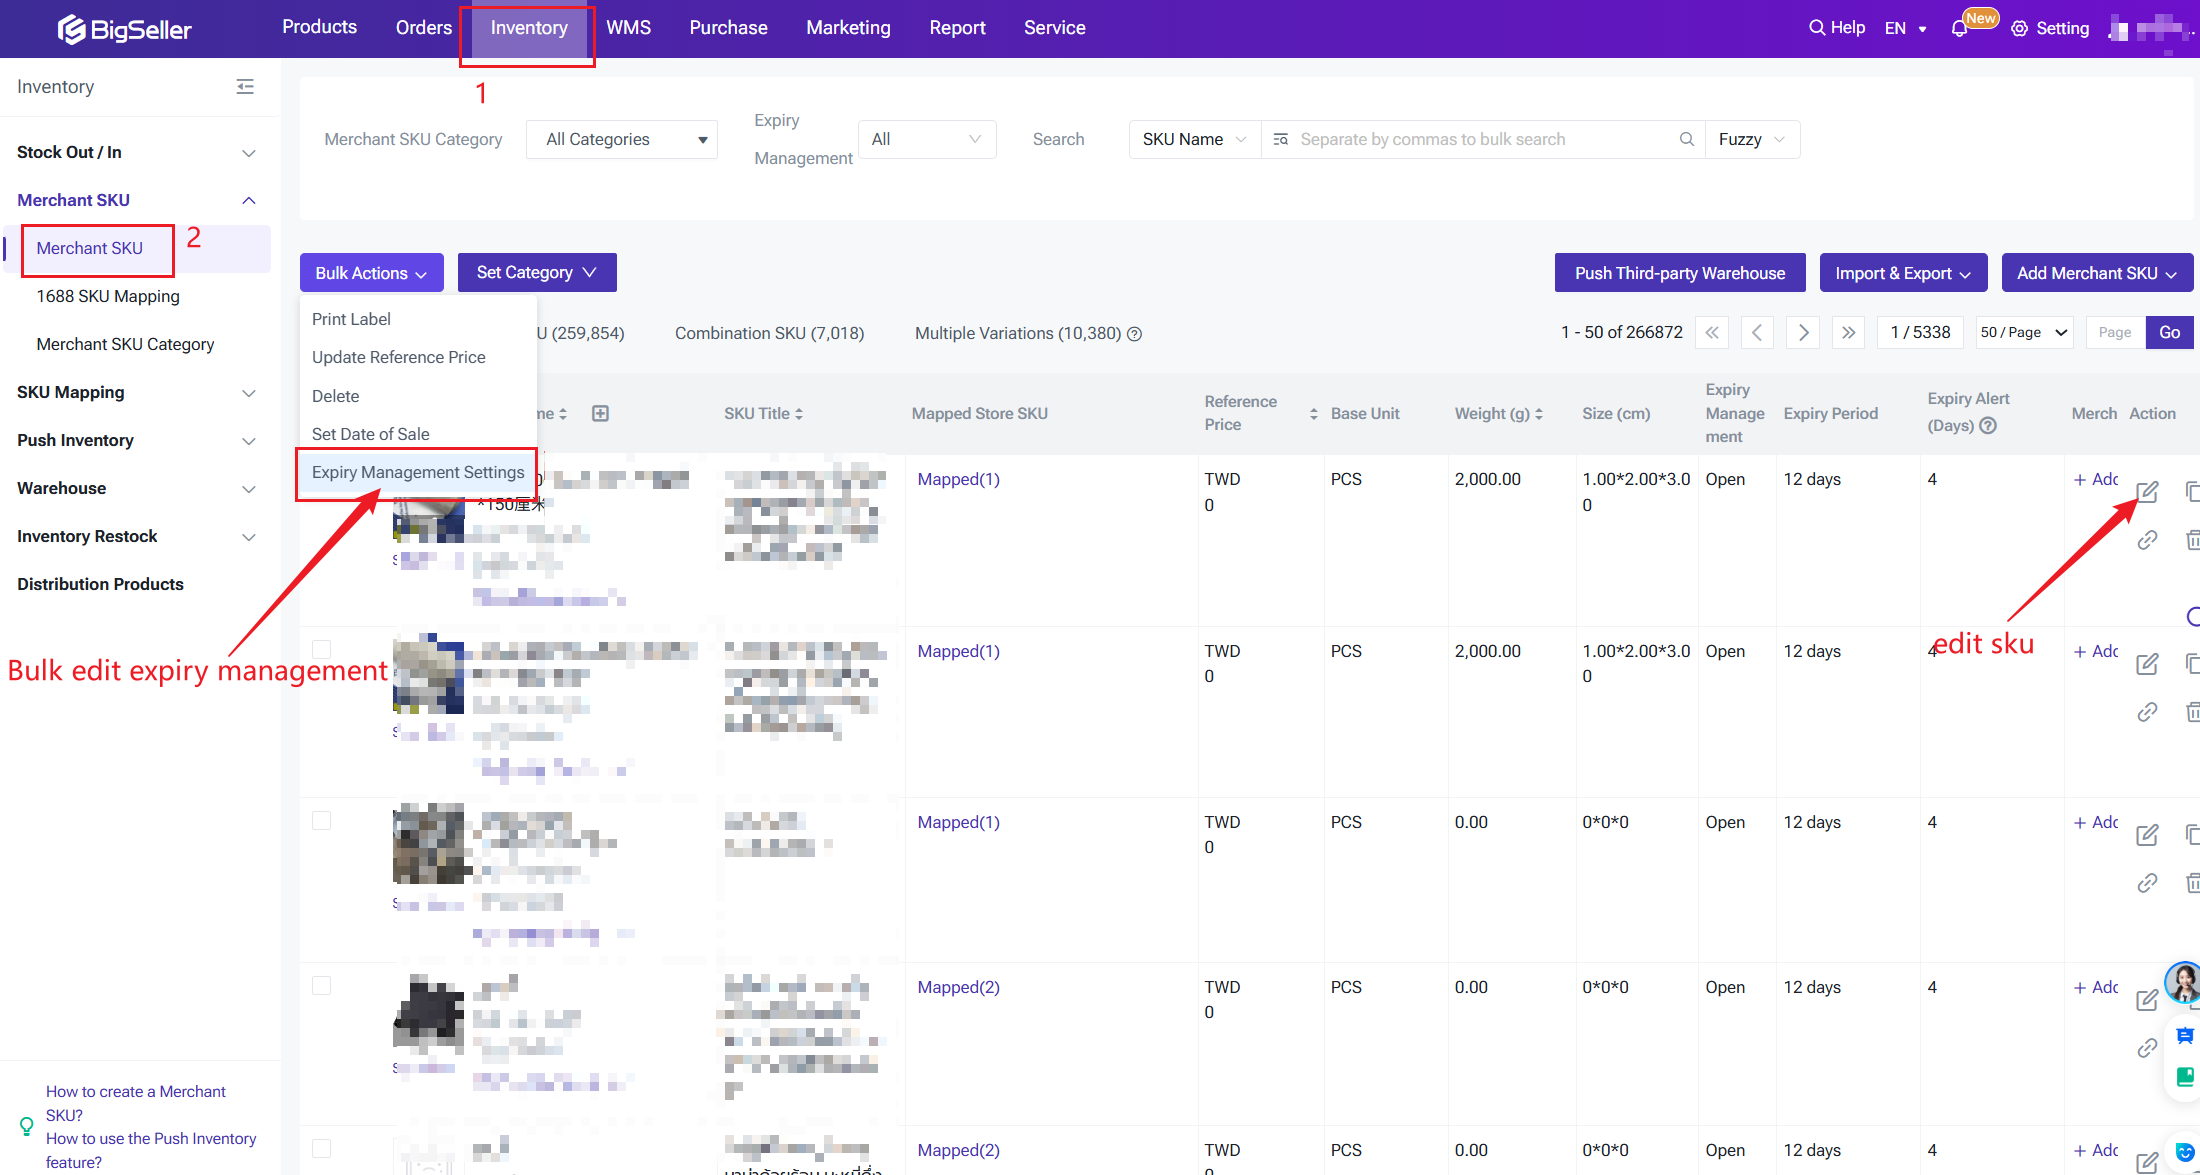Image resolution: width=2200 pixels, height=1175 pixels.
Task: Click the plus expand icon in table header
Action: coord(600,413)
